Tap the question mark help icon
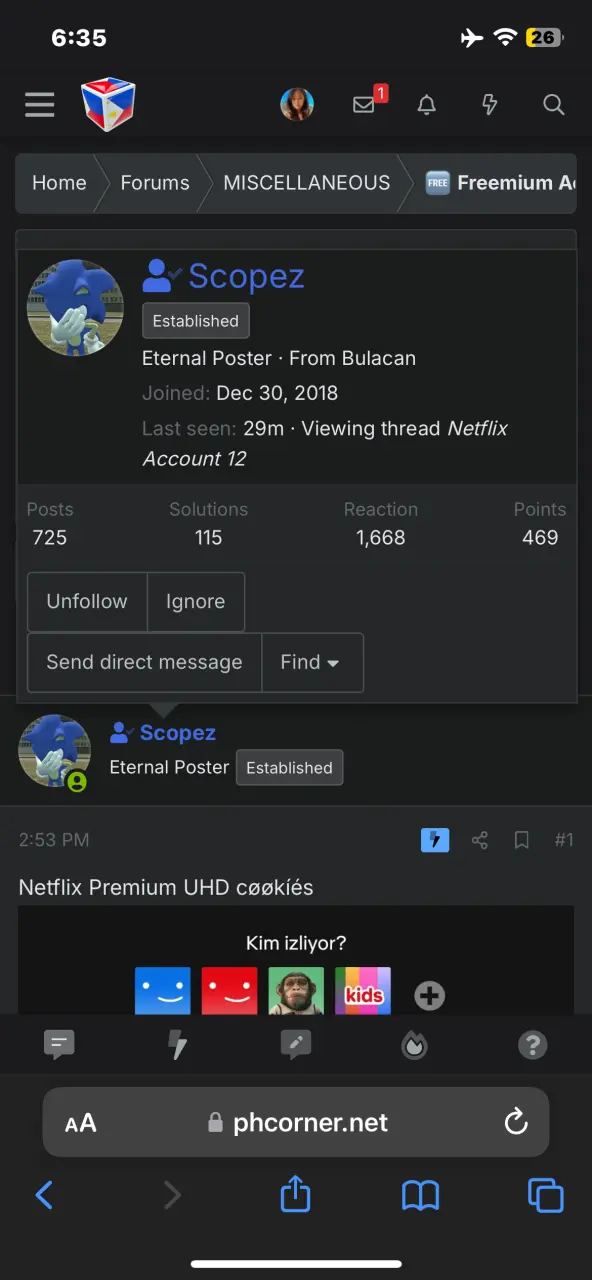This screenshot has height=1280, width=592. 532,1045
